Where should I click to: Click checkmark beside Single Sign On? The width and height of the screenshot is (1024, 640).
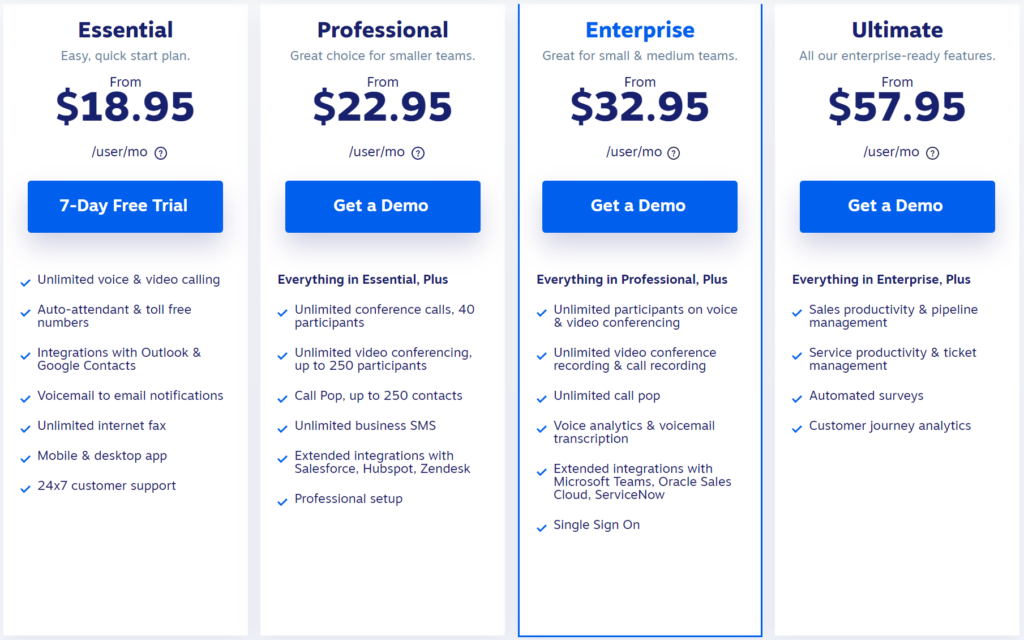click(541, 528)
